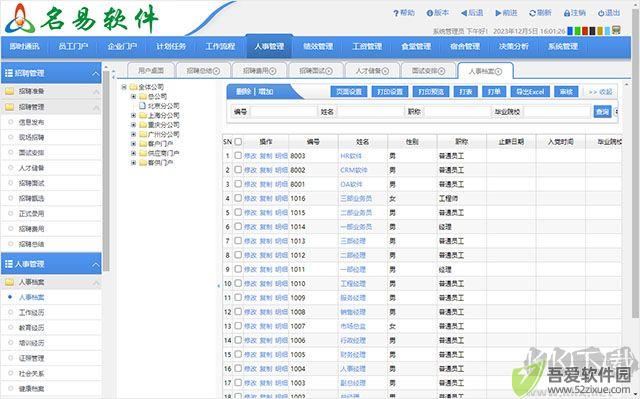Close the 人才储备 tab via its x icon
This screenshot has width=640, height=399.
385,71
